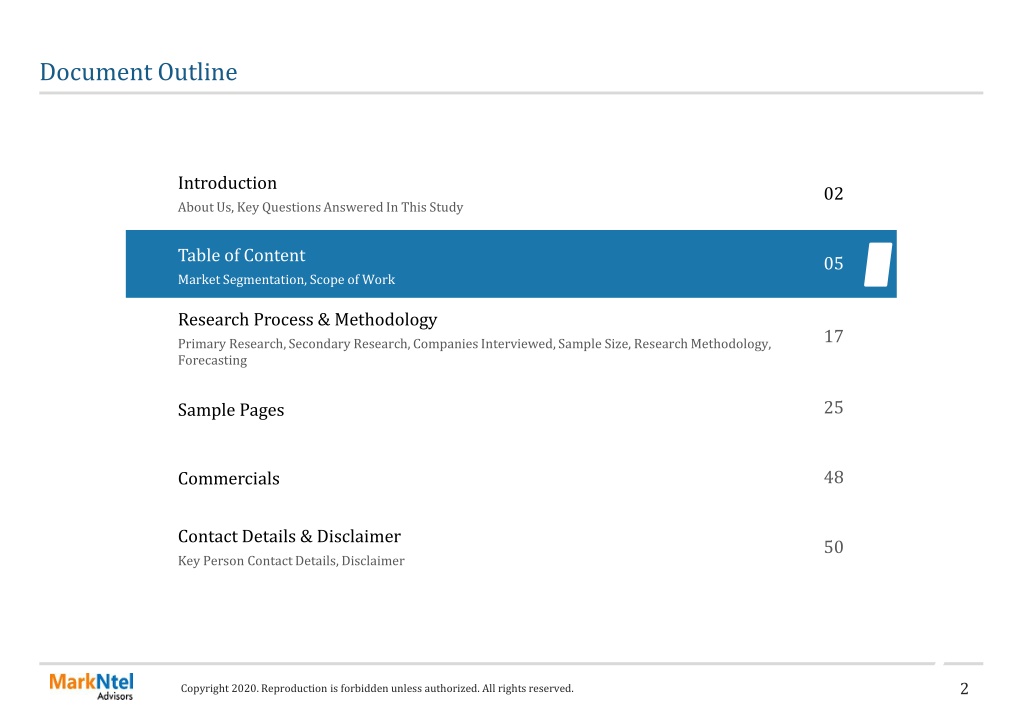This screenshot has height=708, width=1023.
Task: Select the Copyright 2020 footer notice
Action: (x=377, y=688)
